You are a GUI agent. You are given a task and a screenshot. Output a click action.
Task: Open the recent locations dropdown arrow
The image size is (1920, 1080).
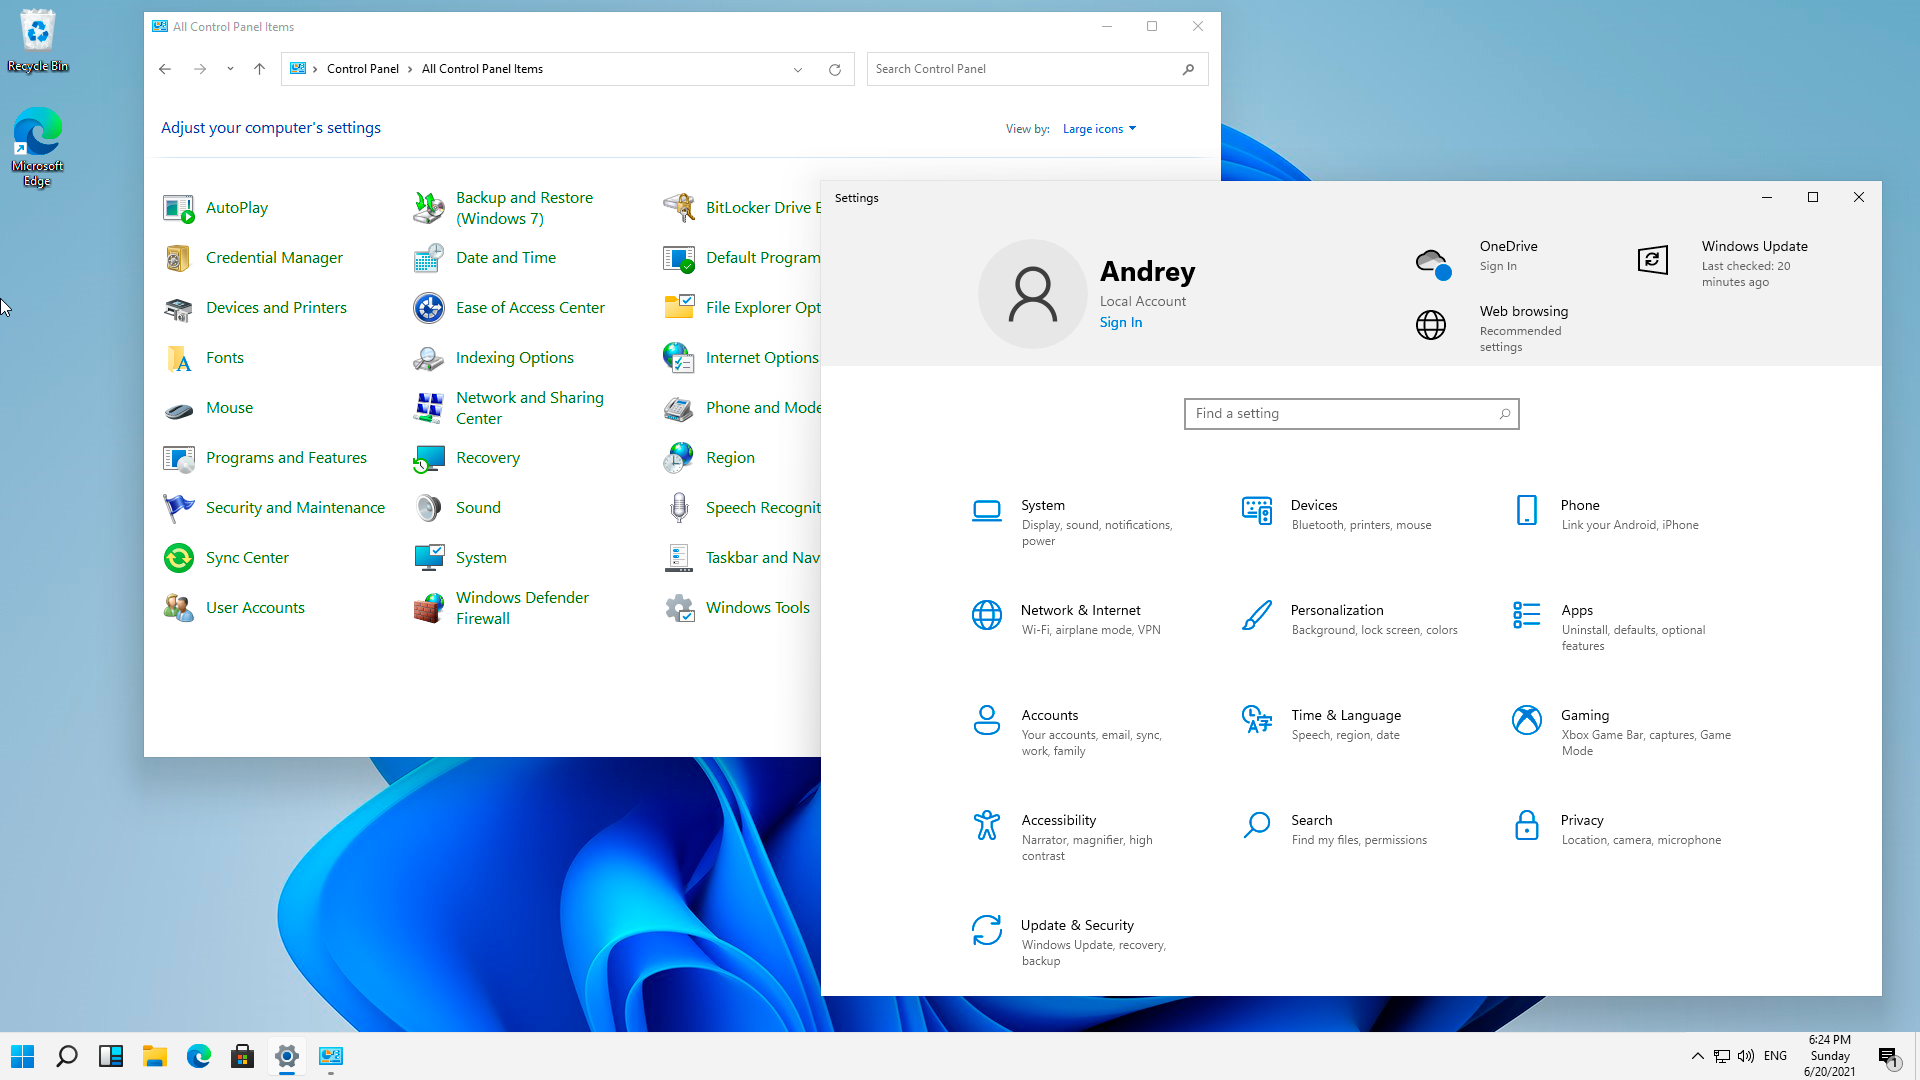[230, 69]
